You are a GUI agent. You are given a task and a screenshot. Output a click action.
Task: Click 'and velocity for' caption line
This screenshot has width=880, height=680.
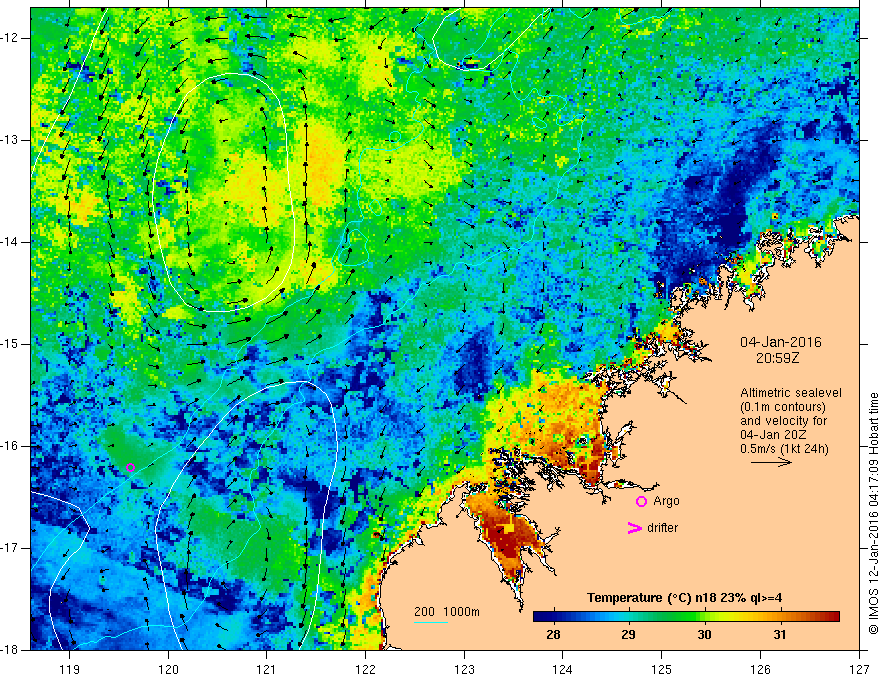click(783, 421)
